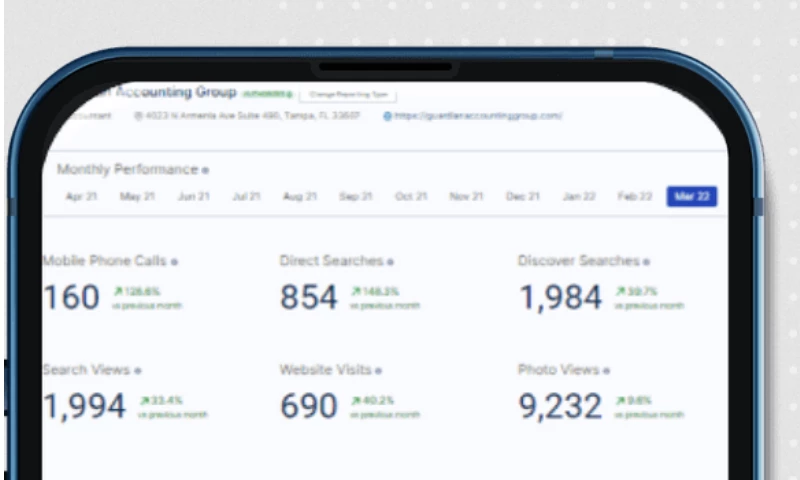The image size is (800, 480).
Task: Click the globe icon before the website URL
Action: point(388,116)
